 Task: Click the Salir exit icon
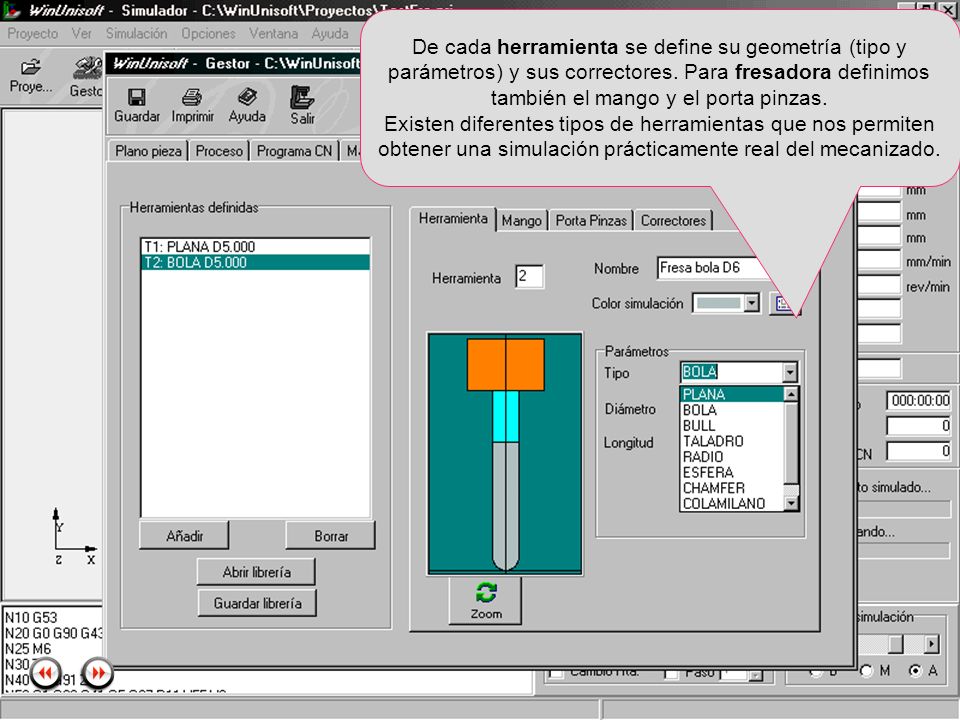pos(302,98)
